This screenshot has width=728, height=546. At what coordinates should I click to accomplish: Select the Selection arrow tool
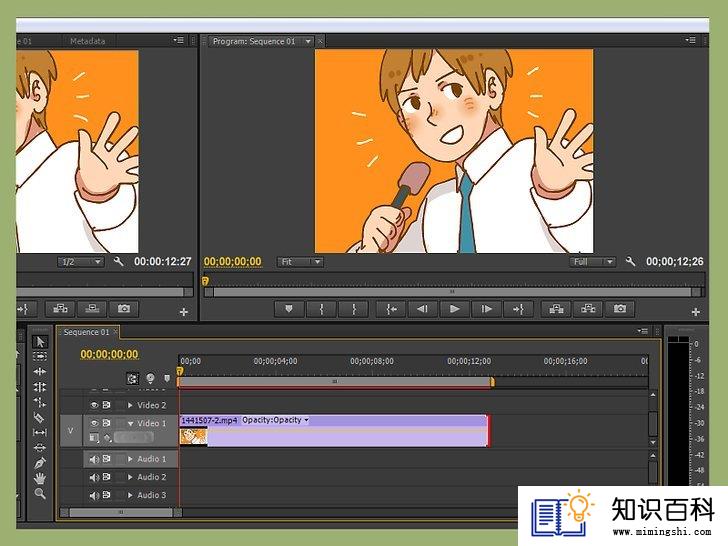[40, 342]
